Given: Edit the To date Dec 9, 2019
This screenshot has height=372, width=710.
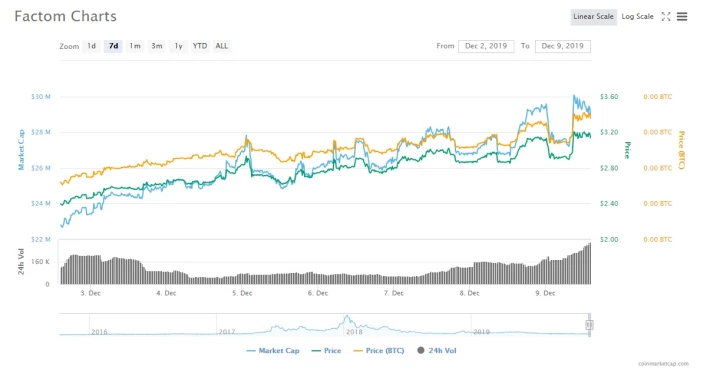Looking at the screenshot, I should pos(562,46).
